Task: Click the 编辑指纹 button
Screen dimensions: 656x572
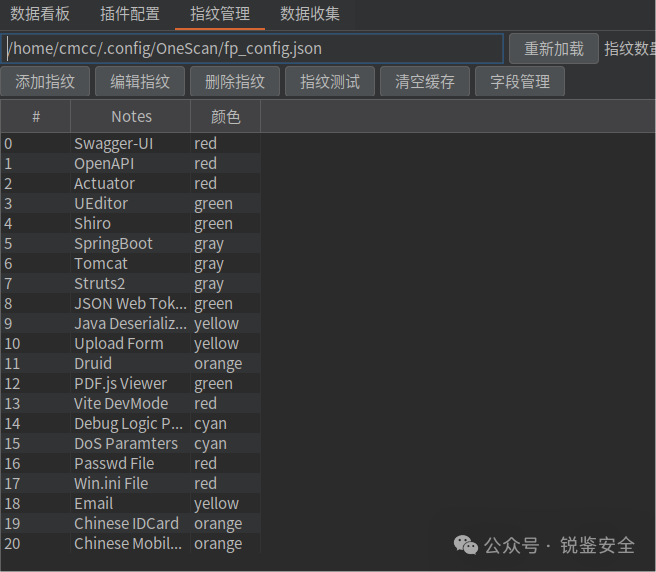Action: (140, 81)
